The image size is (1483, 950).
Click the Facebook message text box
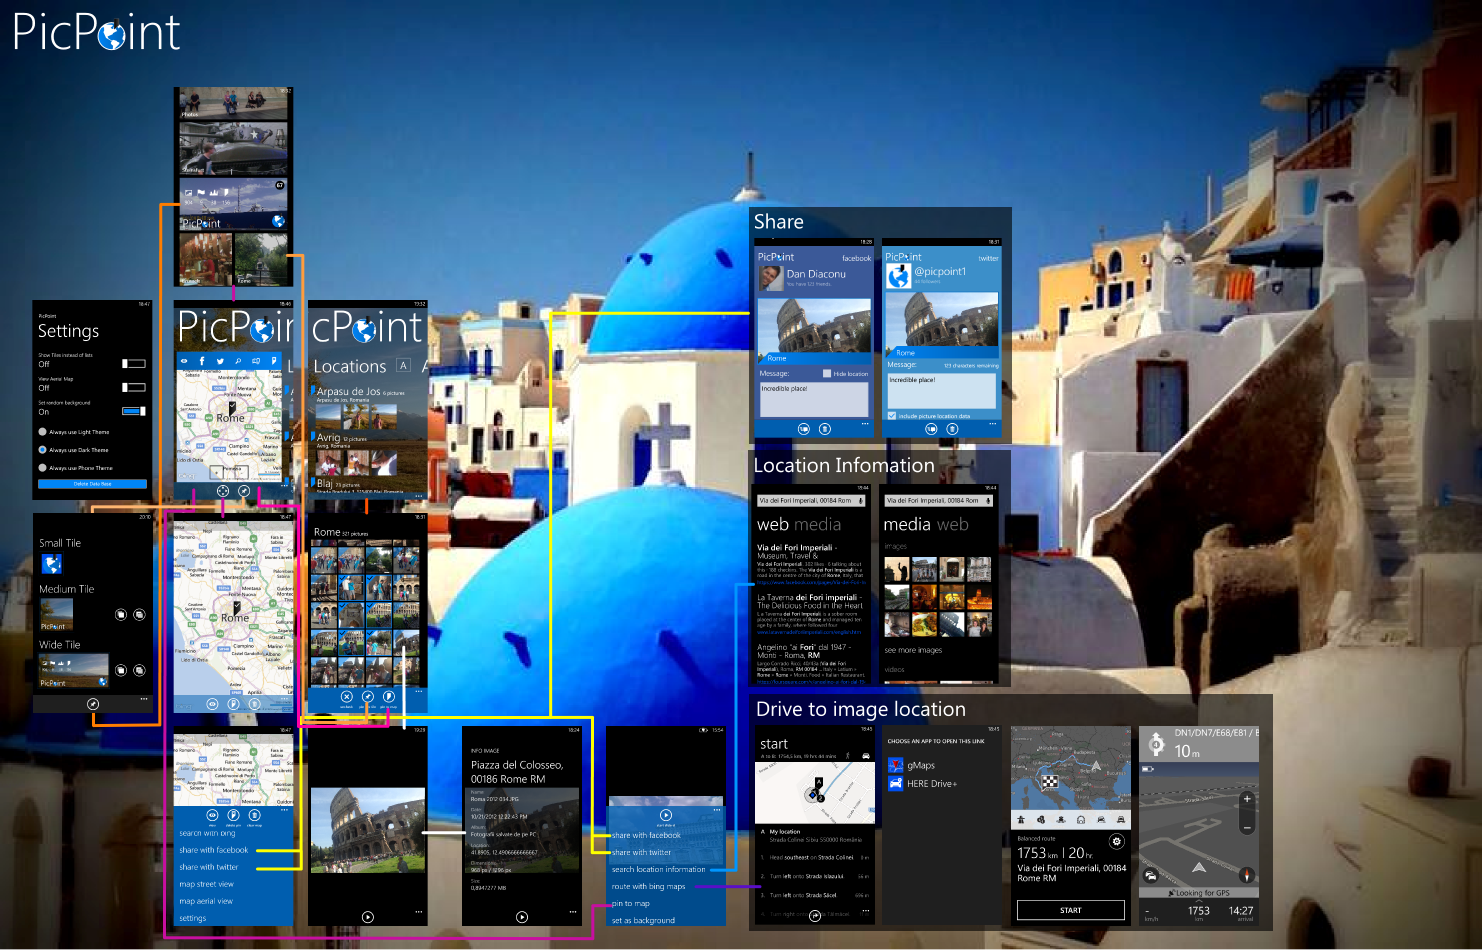tap(814, 399)
